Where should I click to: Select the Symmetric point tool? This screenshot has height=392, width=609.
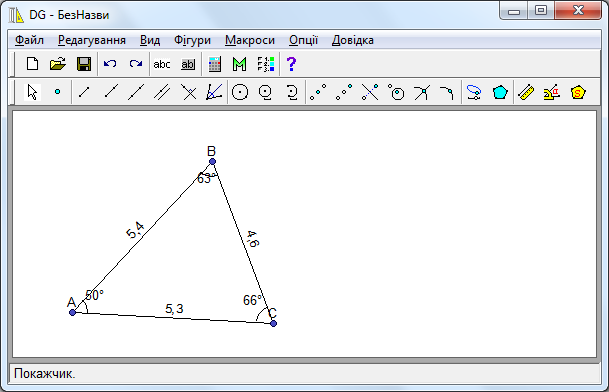pos(344,92)
